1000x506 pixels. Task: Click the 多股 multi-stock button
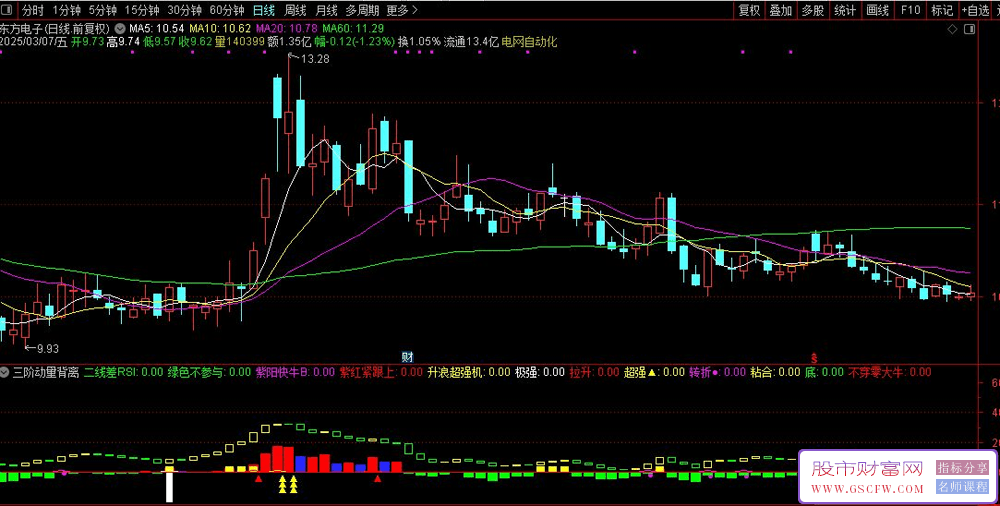pyautogui.click(x=812, y=10)
